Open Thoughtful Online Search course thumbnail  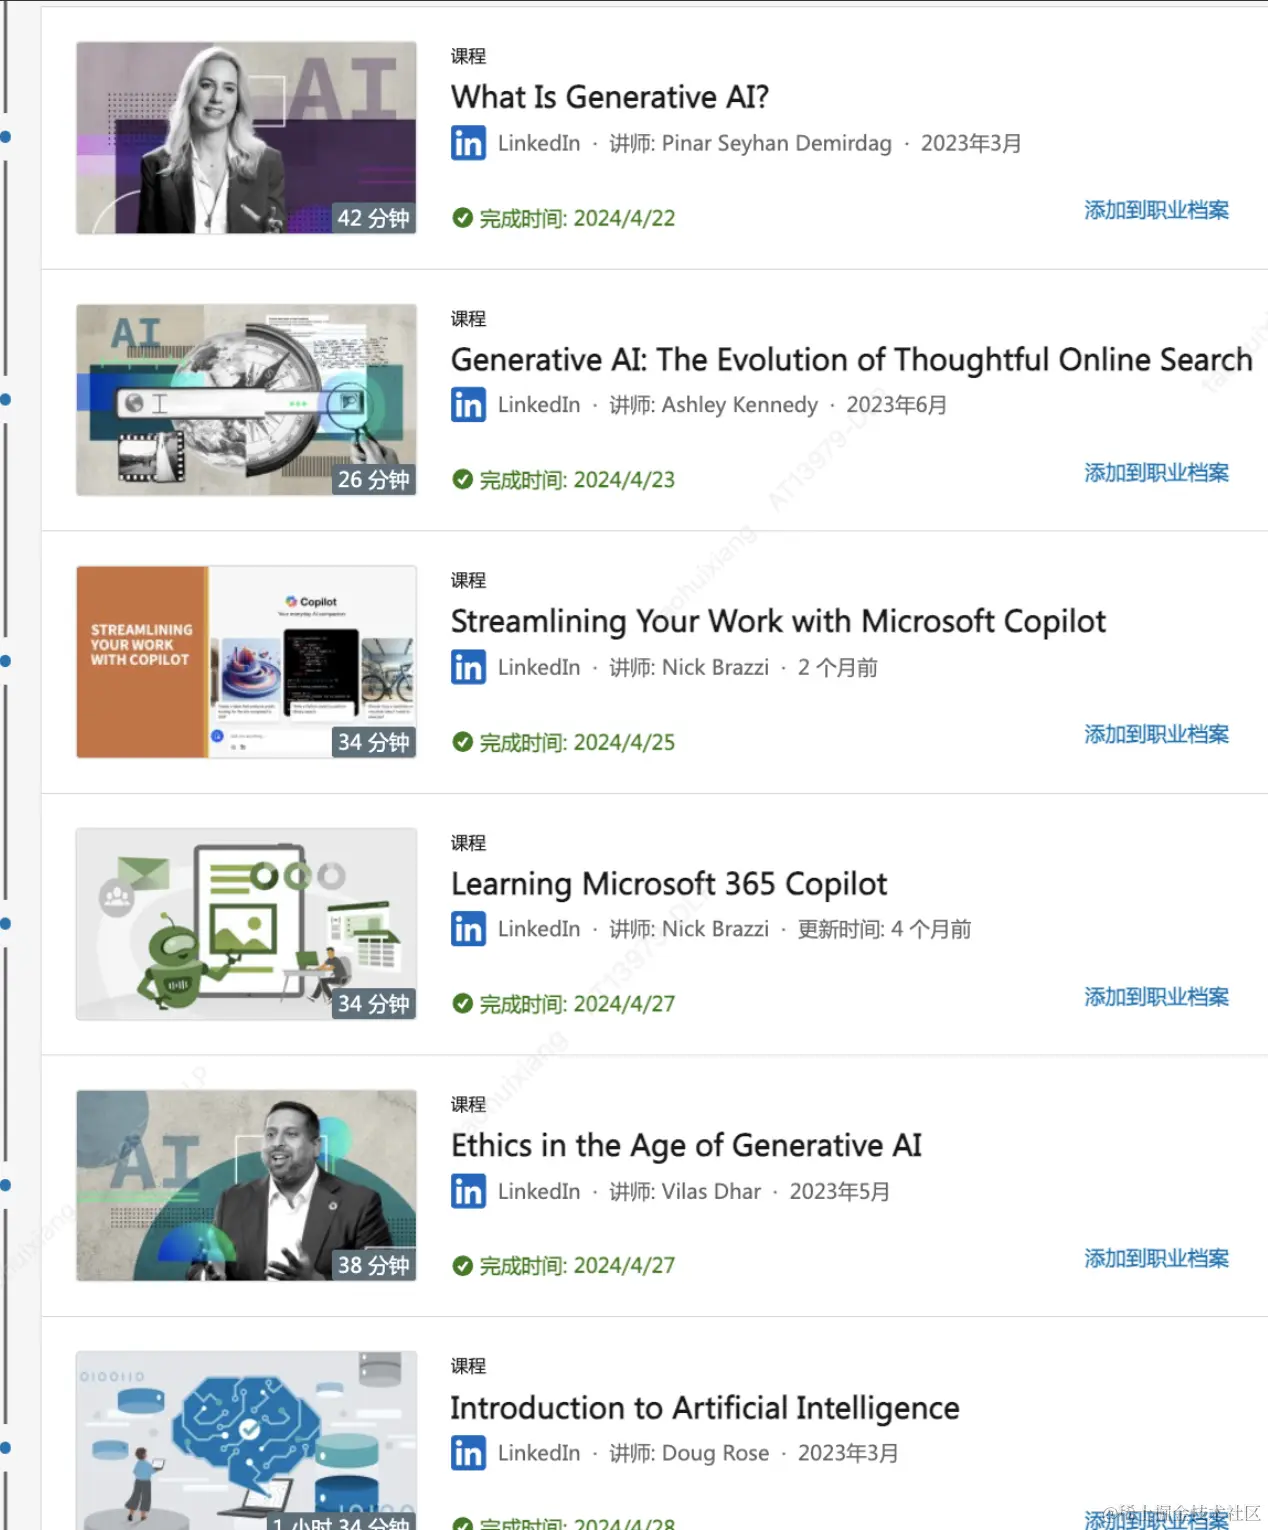point(246,400)
